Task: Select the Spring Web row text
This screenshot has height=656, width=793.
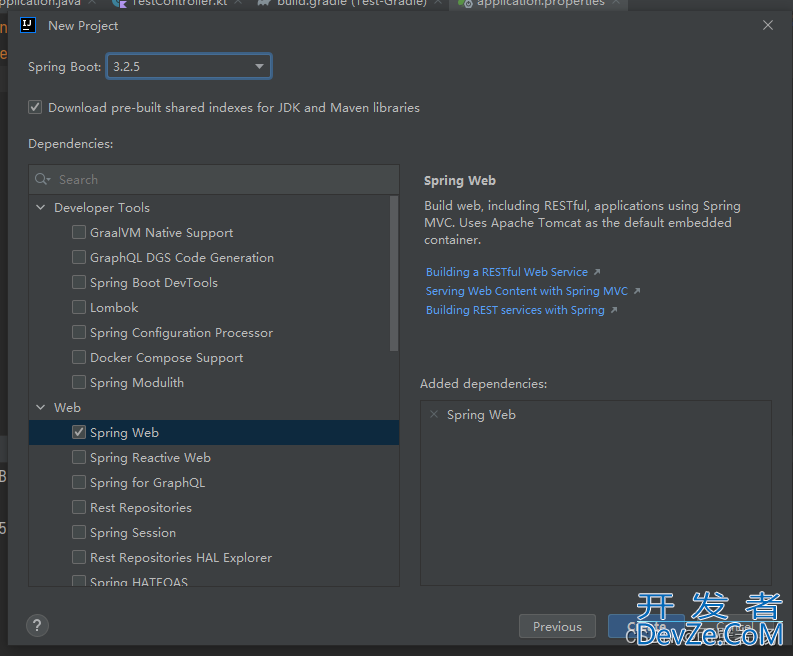Action: click(124, 432)
